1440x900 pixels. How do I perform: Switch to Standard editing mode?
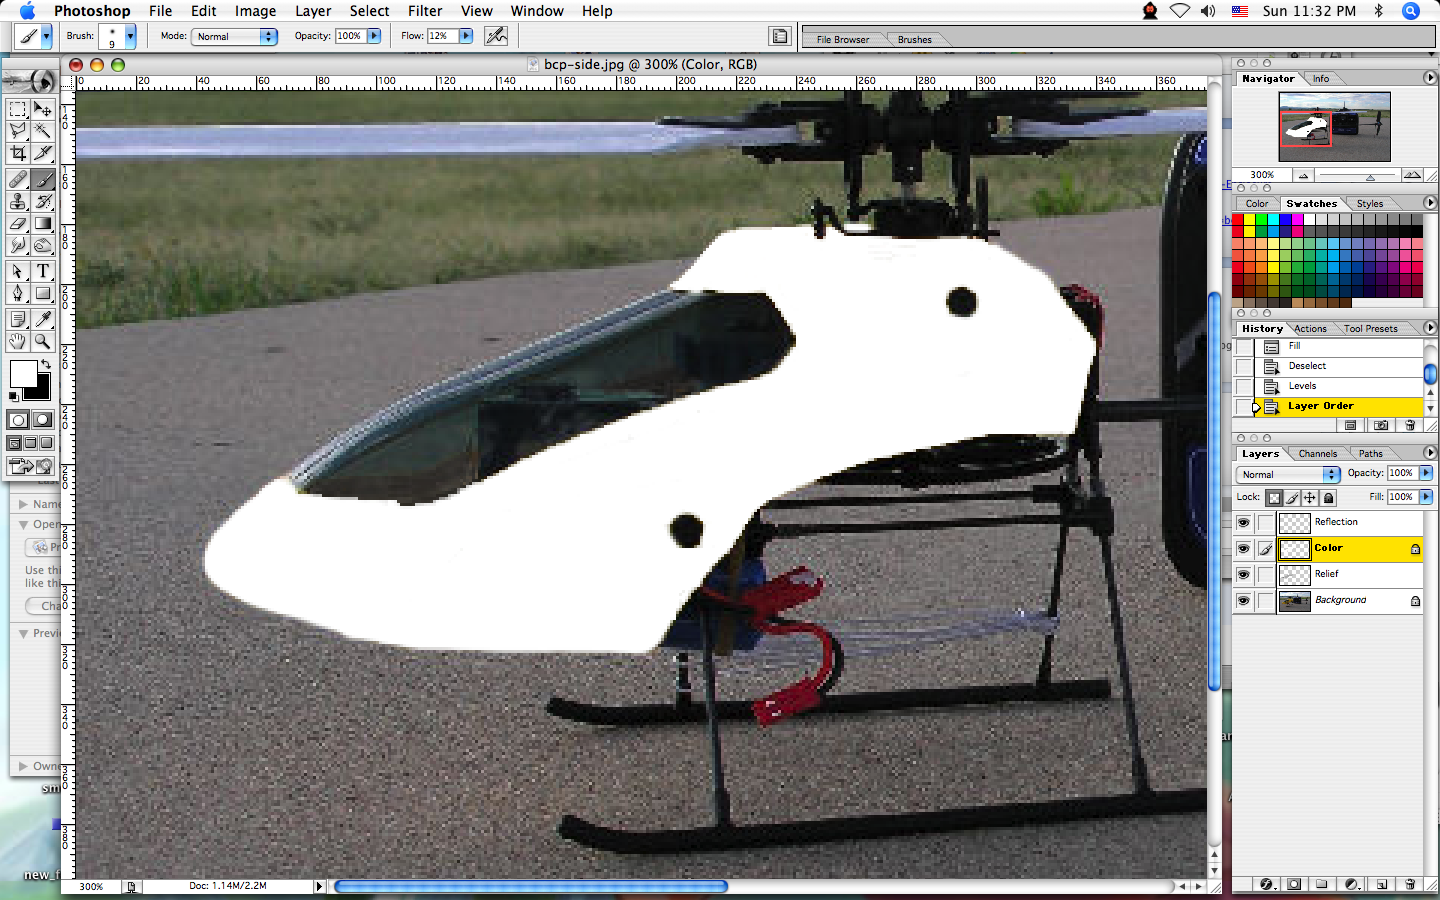tap(18, 420)
